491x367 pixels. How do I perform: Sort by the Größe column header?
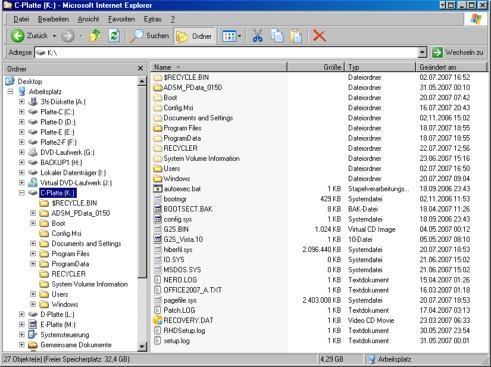(316, 67)
